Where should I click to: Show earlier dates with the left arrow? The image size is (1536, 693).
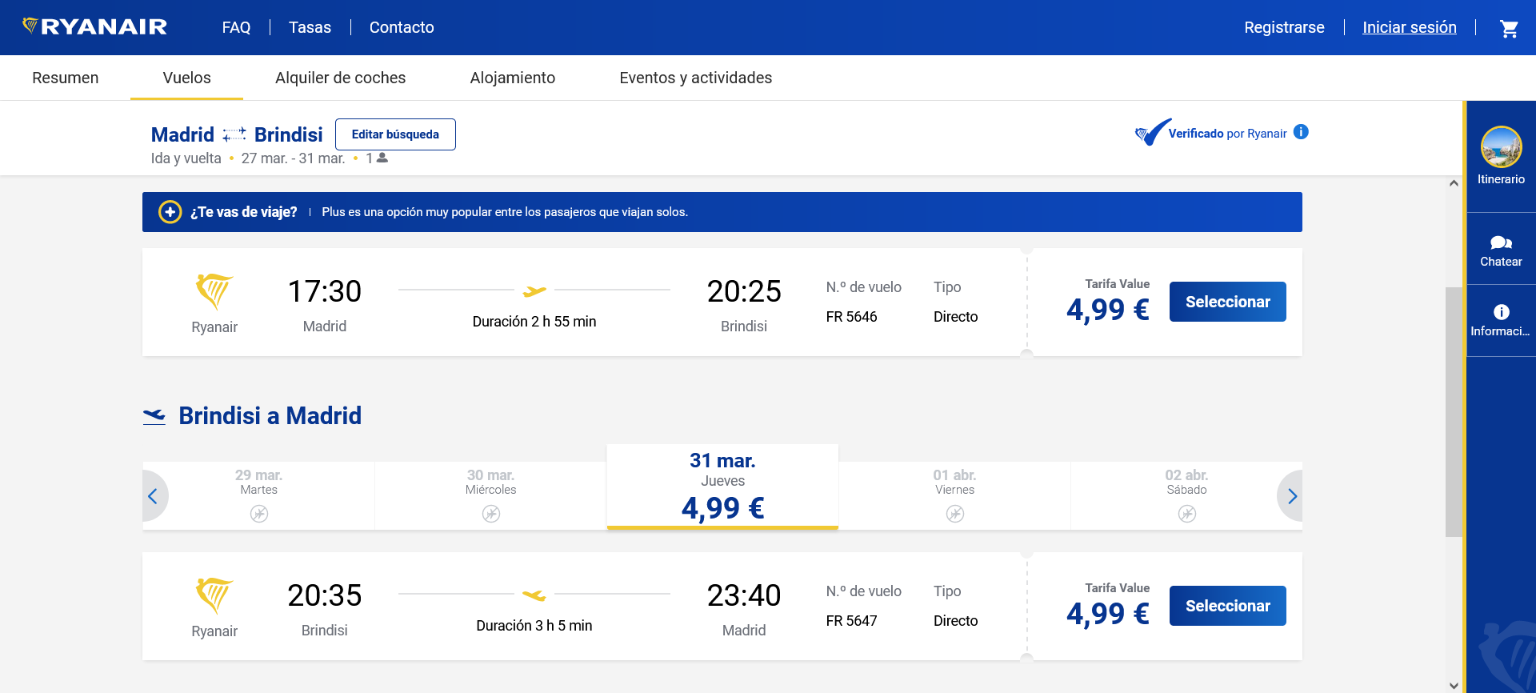coord(154,496)
